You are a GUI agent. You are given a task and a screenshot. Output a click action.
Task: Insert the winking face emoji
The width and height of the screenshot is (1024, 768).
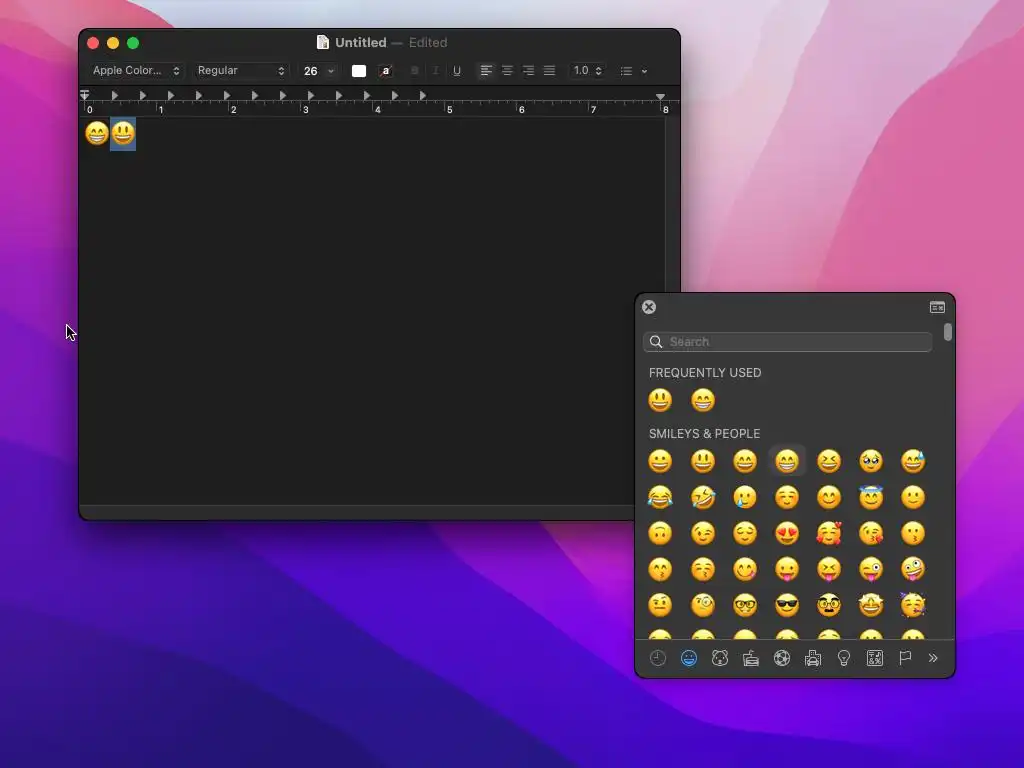[x=703, y=533]
